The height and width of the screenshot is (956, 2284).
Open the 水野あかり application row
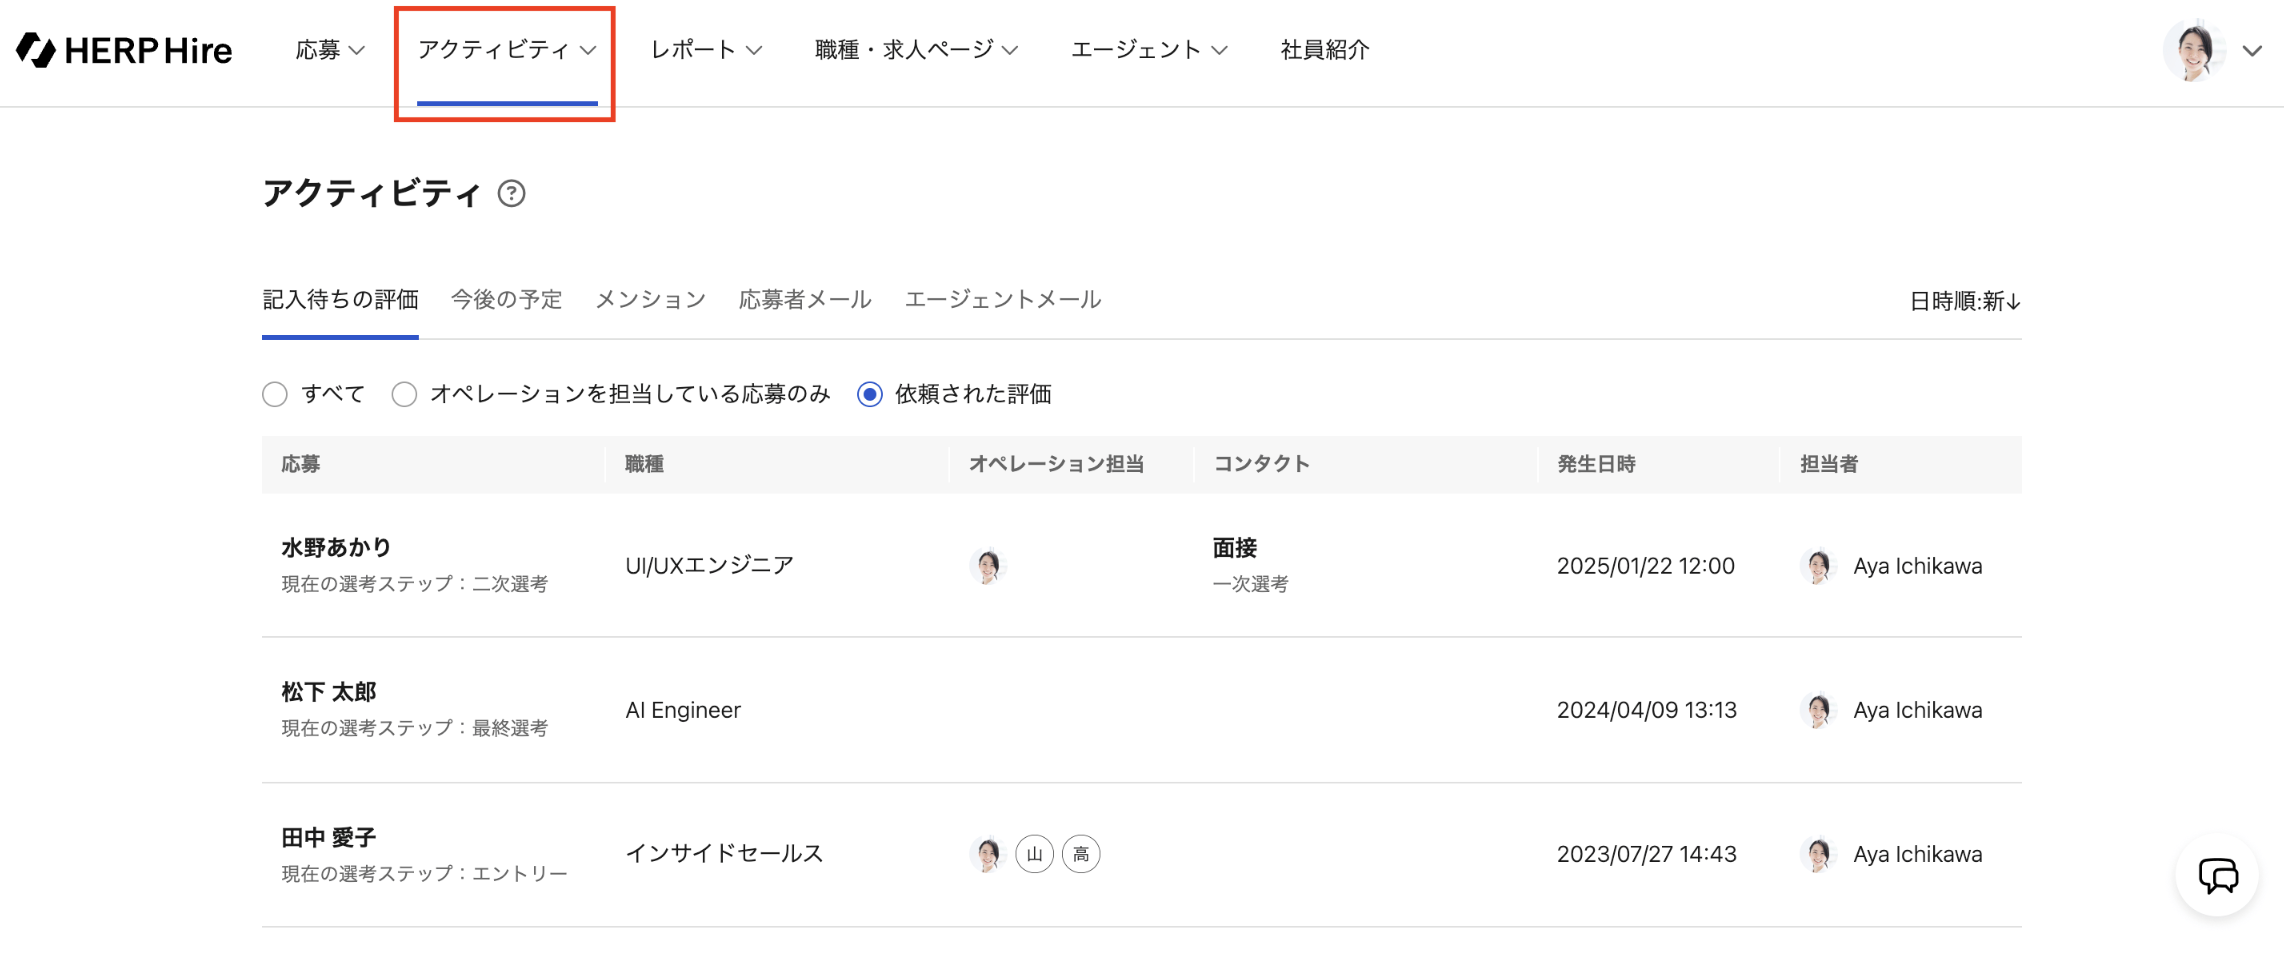[336, 548]
